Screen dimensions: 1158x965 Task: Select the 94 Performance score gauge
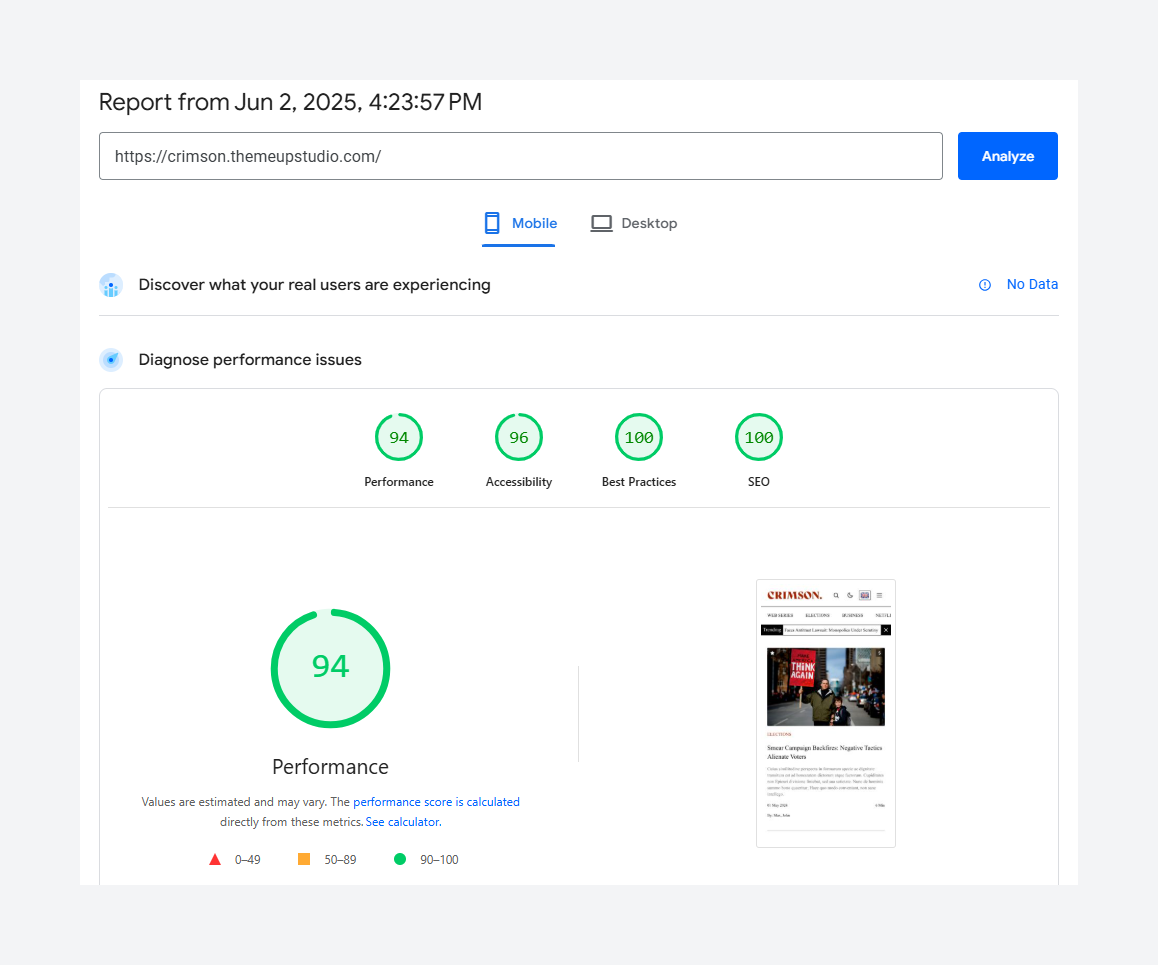click(399, 437)
